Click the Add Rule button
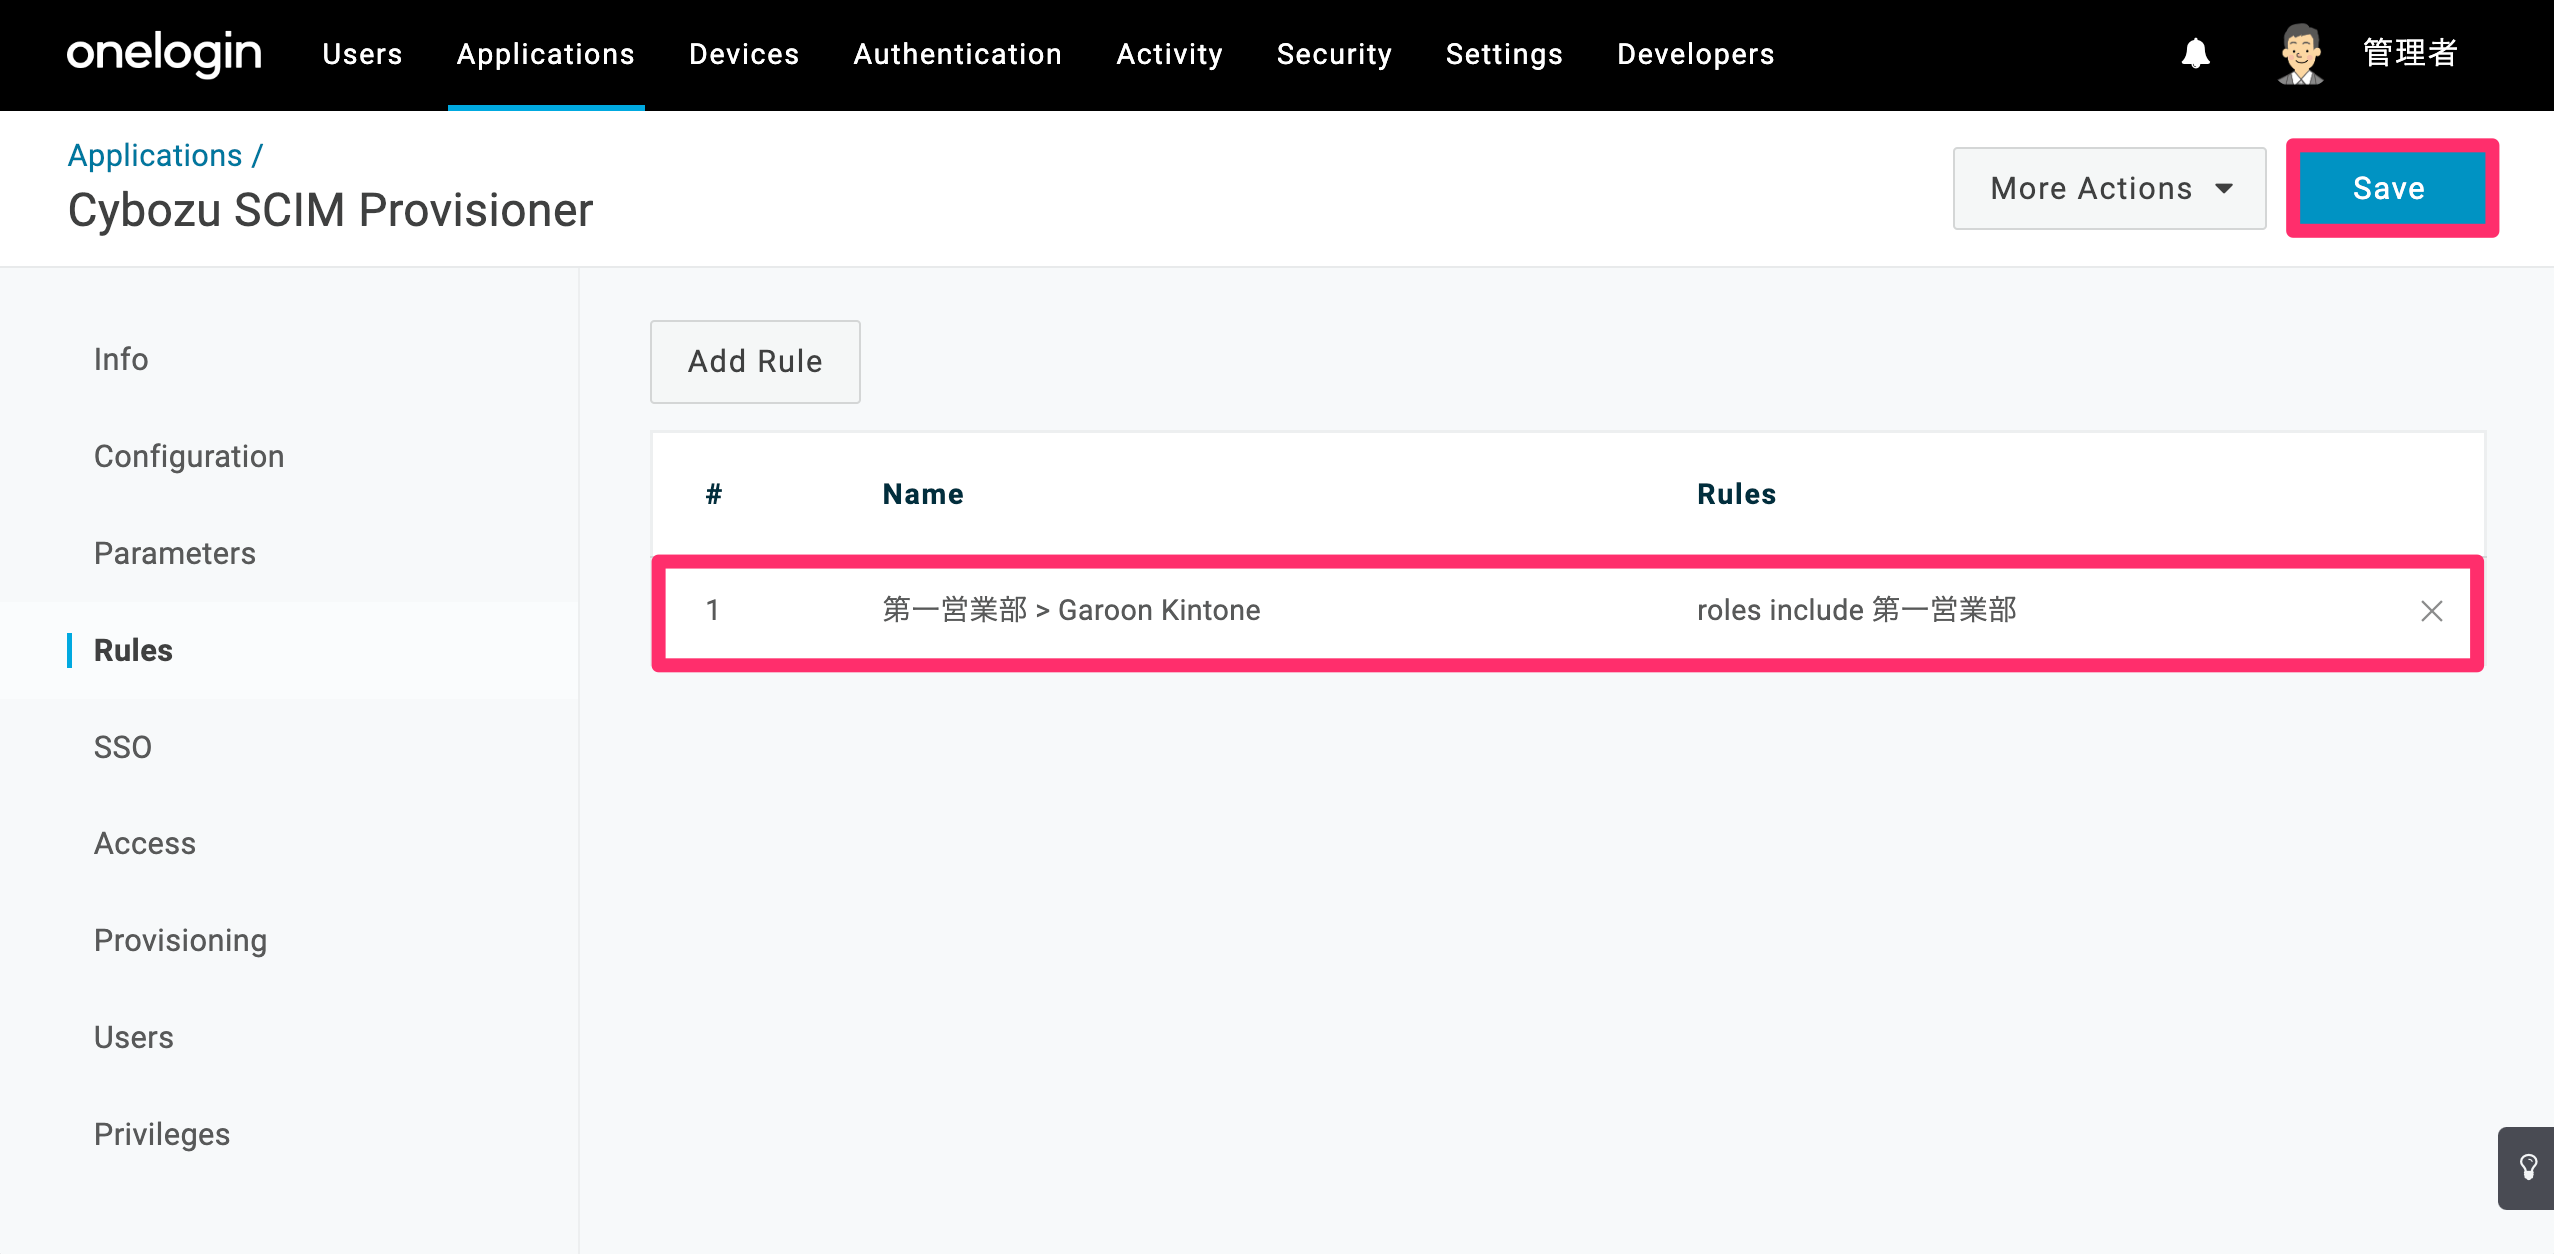The height and width of the screenshot is (1254, 2554). click(755, 361)
